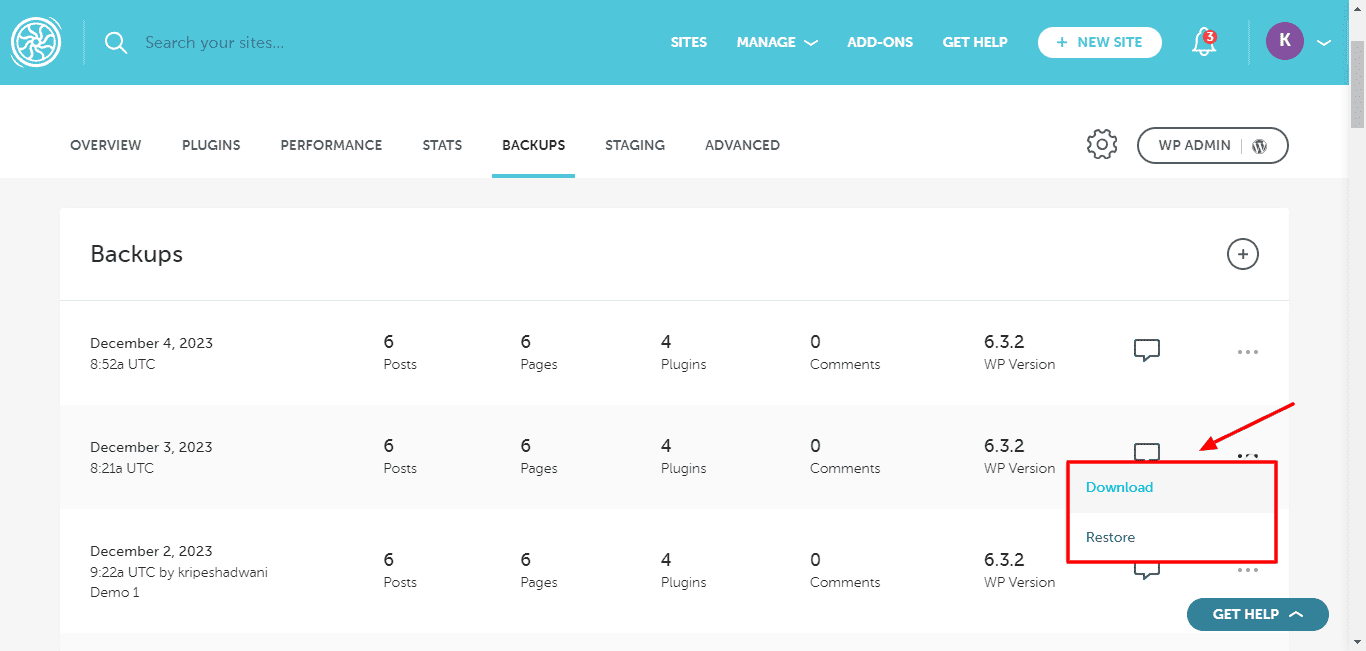This screenshot has height=651, width=1366.
Task: Click the WP Admin button
Action: [1212, 145]
